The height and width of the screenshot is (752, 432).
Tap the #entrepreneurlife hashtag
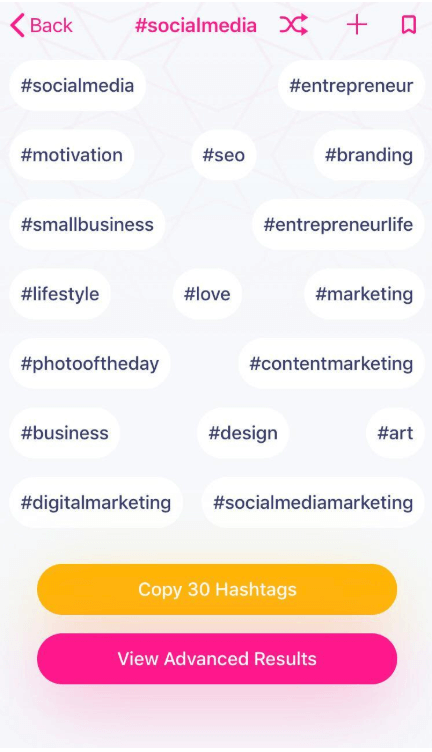338,224
